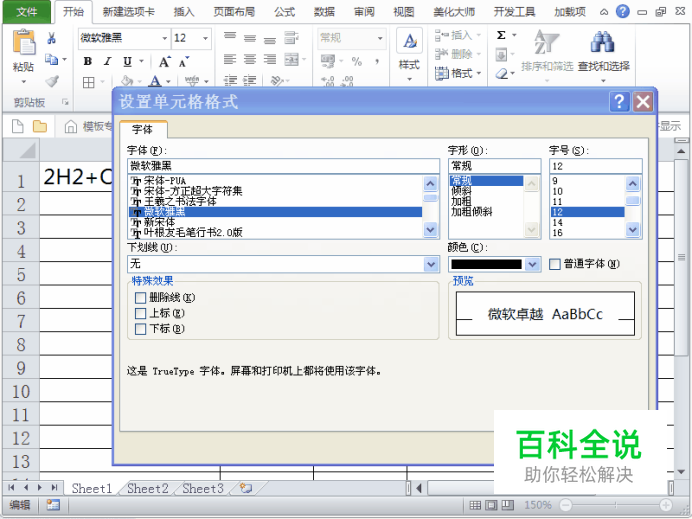Click the Find and Select binoculars icon
Viewport: 692px width, 519px height.
click(x=603, y=42)
